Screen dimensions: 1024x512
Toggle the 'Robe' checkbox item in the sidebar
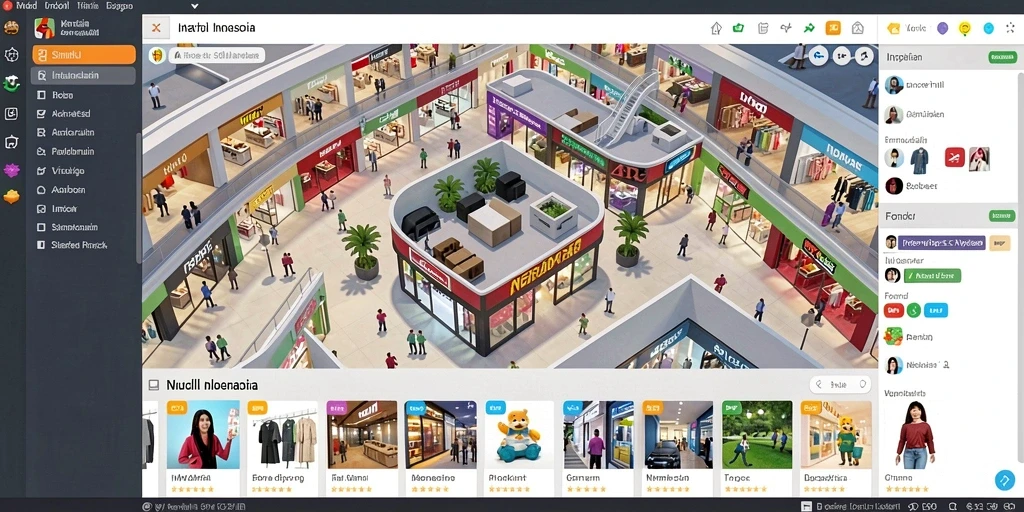[x=42, y=95]
